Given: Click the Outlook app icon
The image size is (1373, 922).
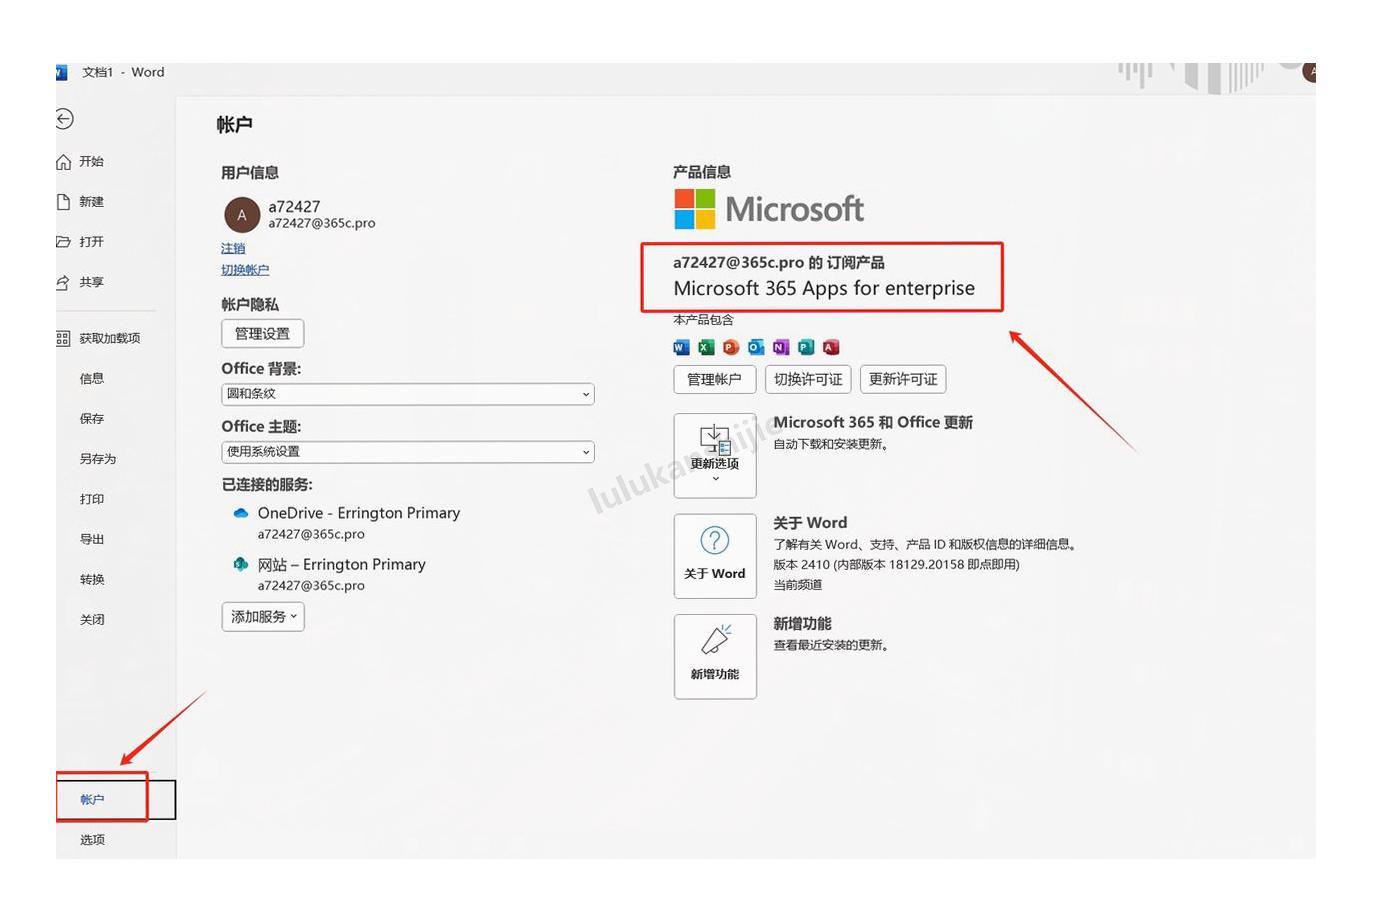Looking at the screenshot, I should [x=756, y=347].
